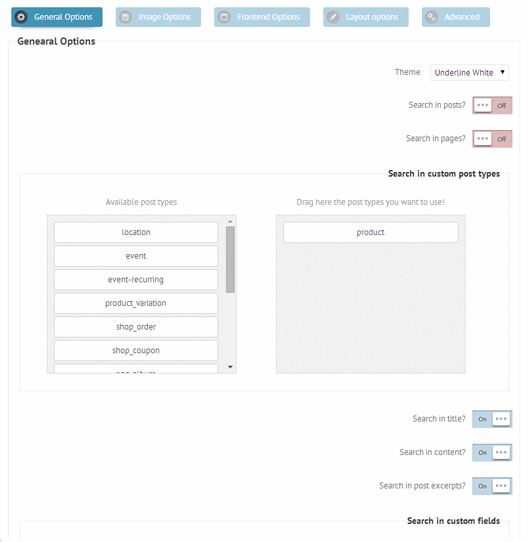This screenshot has height=542, width=530.
Task: Click the Frontend Options tab icon
Action: (224, 17)
